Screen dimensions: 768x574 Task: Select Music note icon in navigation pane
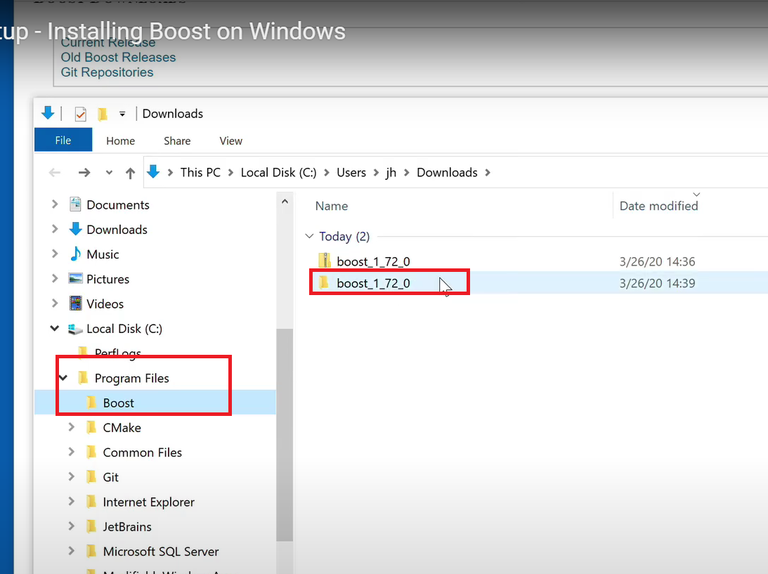click(75, 254)
